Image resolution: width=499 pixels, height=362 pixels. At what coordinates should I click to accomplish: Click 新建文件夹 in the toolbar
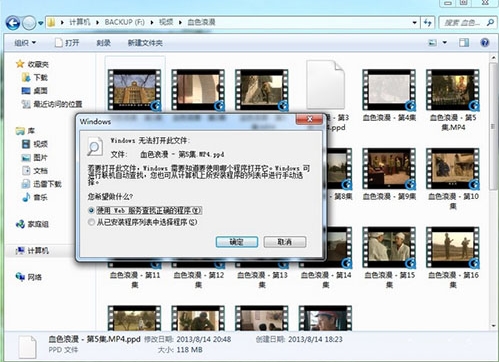[145, 43]
